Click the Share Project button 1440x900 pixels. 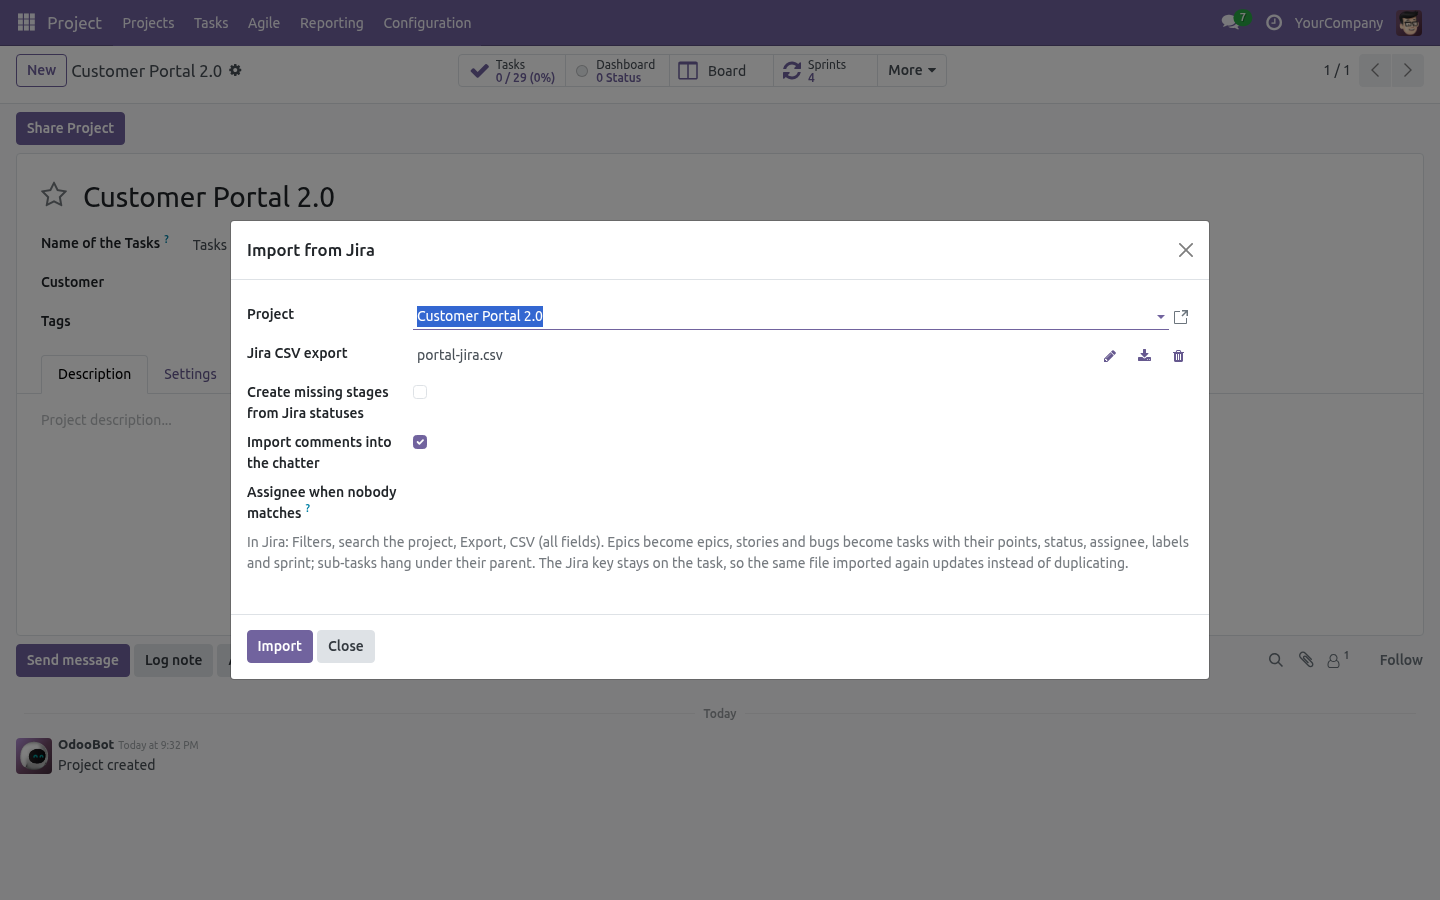70,128
